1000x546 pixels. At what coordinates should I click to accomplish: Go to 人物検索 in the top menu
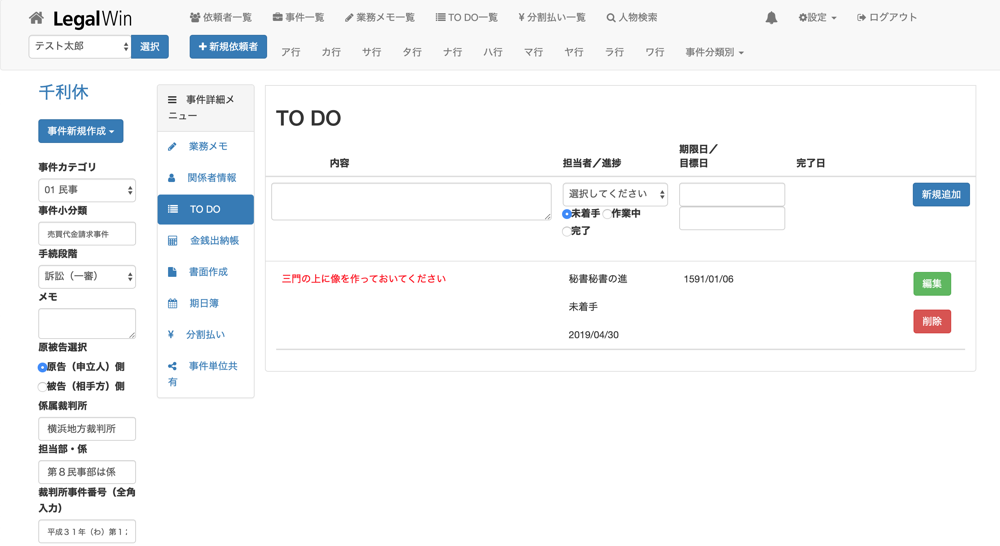tap(632, 18)
